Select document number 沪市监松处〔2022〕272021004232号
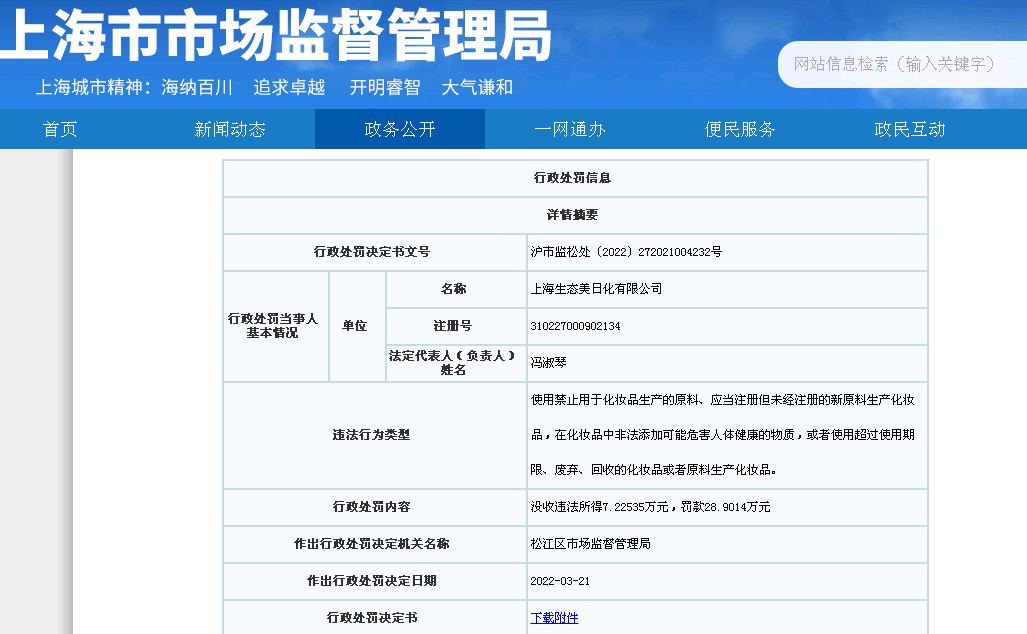Viewport: 1027px width, 634px height. pyautogui.click(x=626, y=252)
